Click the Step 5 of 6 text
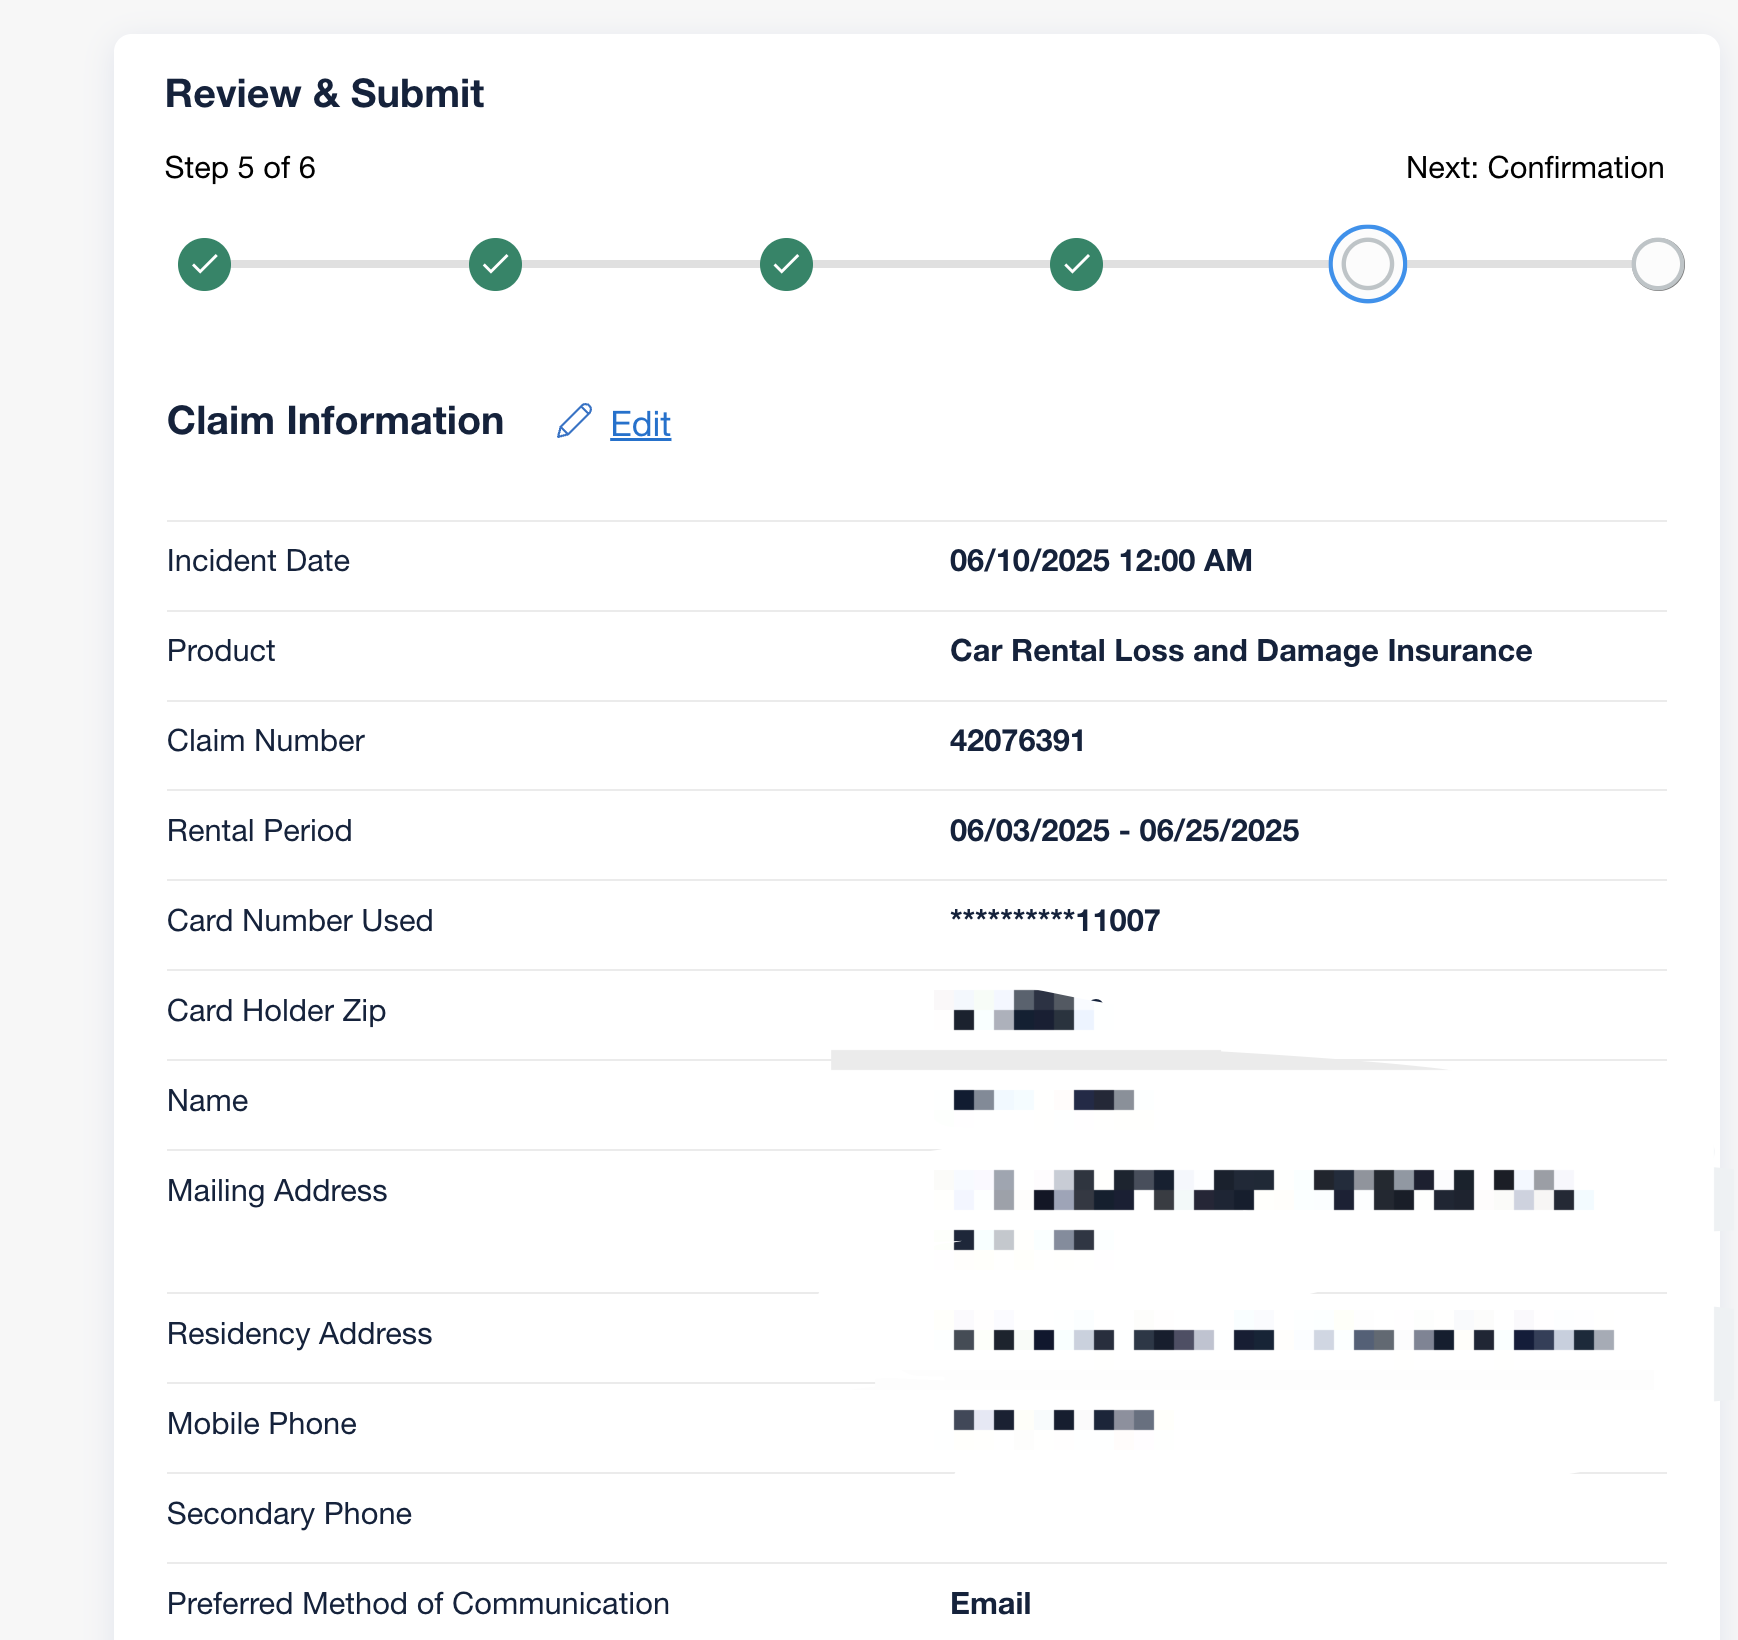 pos(240,167)
